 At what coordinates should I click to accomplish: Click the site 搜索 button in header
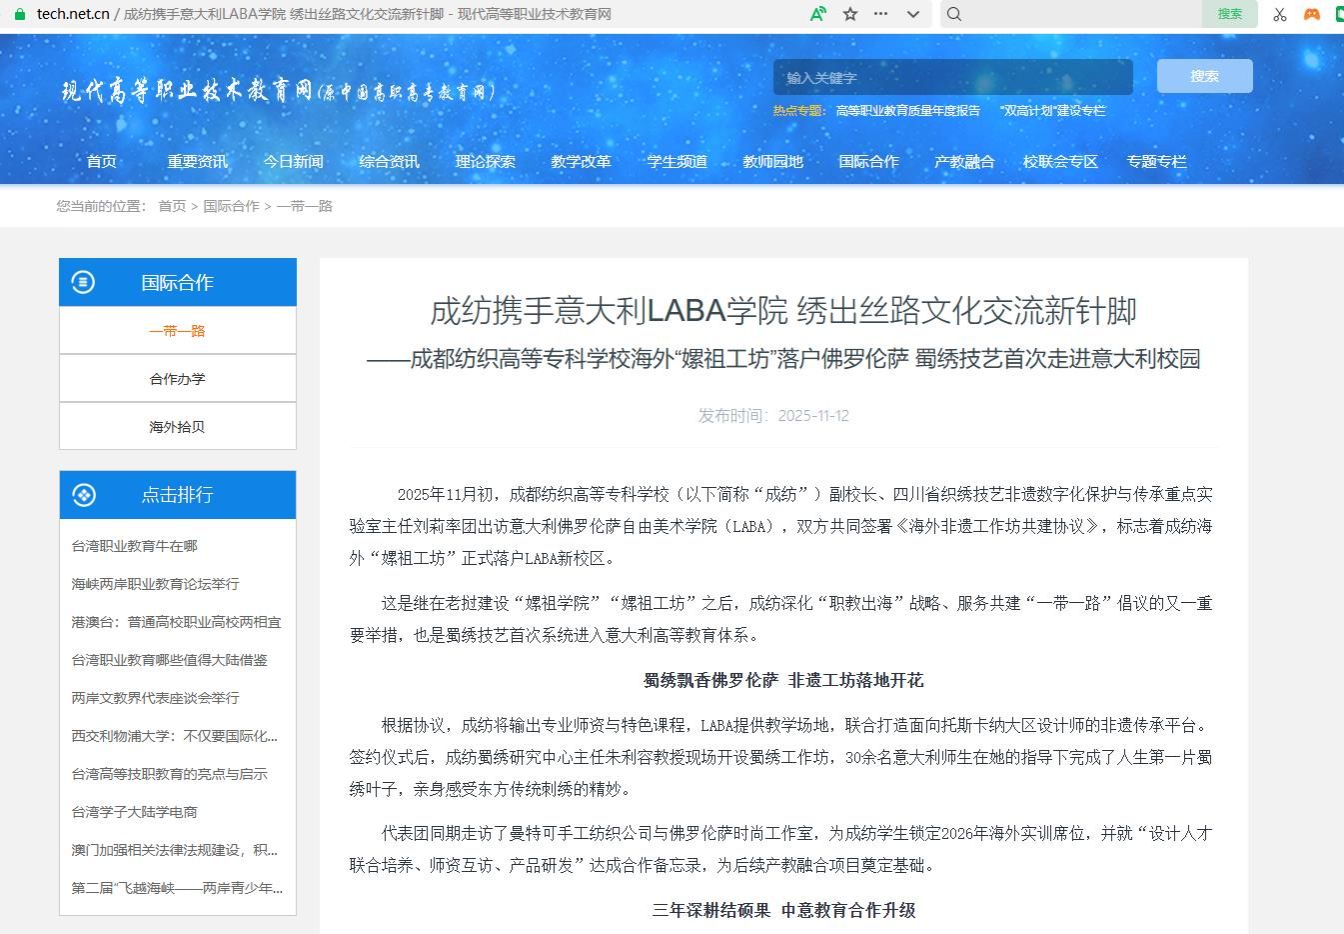pyautogui.click(x=1204, y=76)
